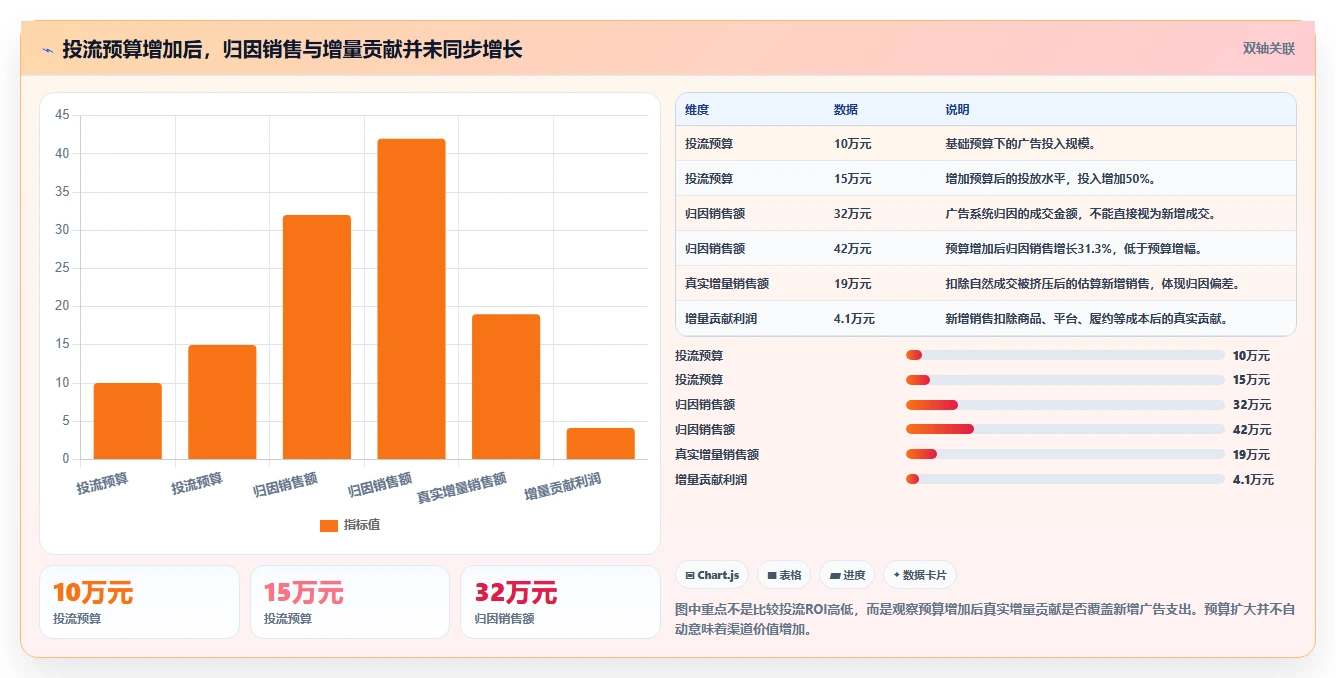
Task: Click the 45 y-axis tick label
Action: point(62,115)
